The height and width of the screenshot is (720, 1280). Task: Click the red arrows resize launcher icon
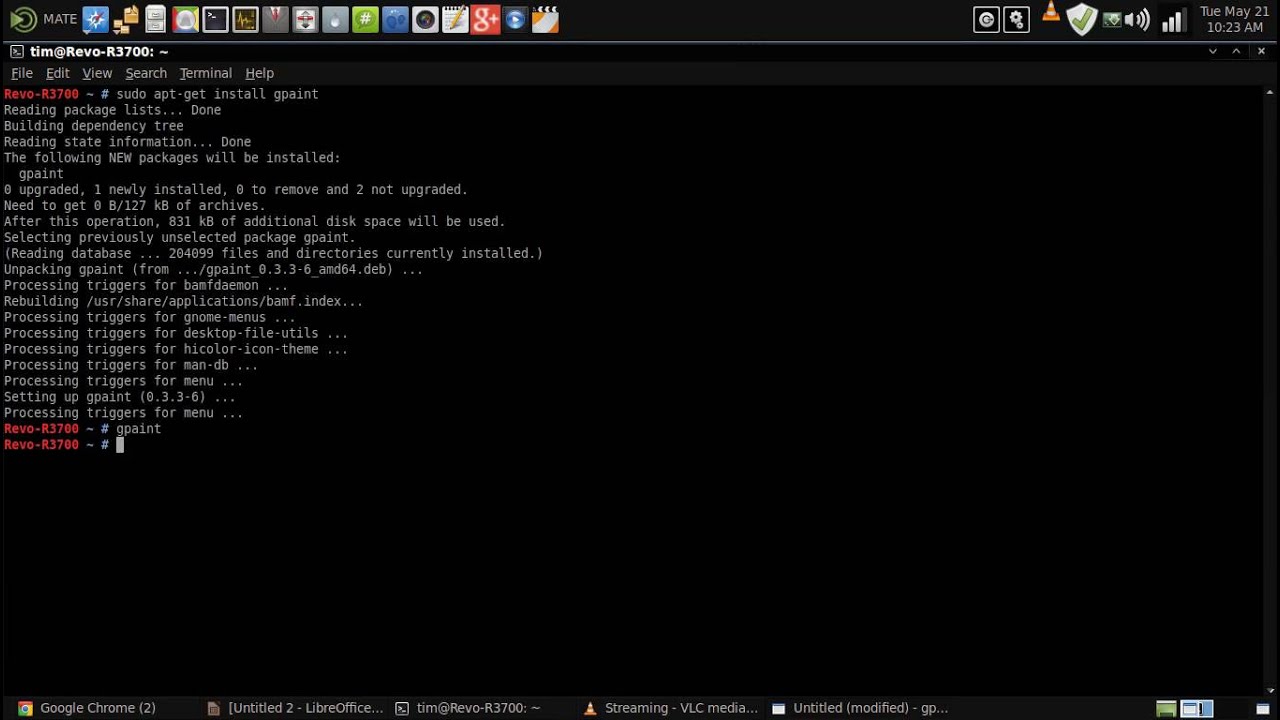click(x=305, y=19)
